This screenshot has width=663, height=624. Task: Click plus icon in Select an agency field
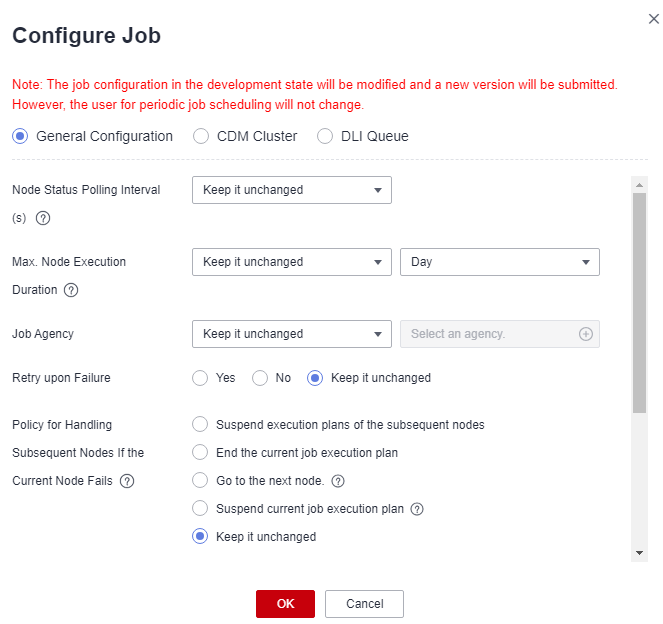click(586, 334)
